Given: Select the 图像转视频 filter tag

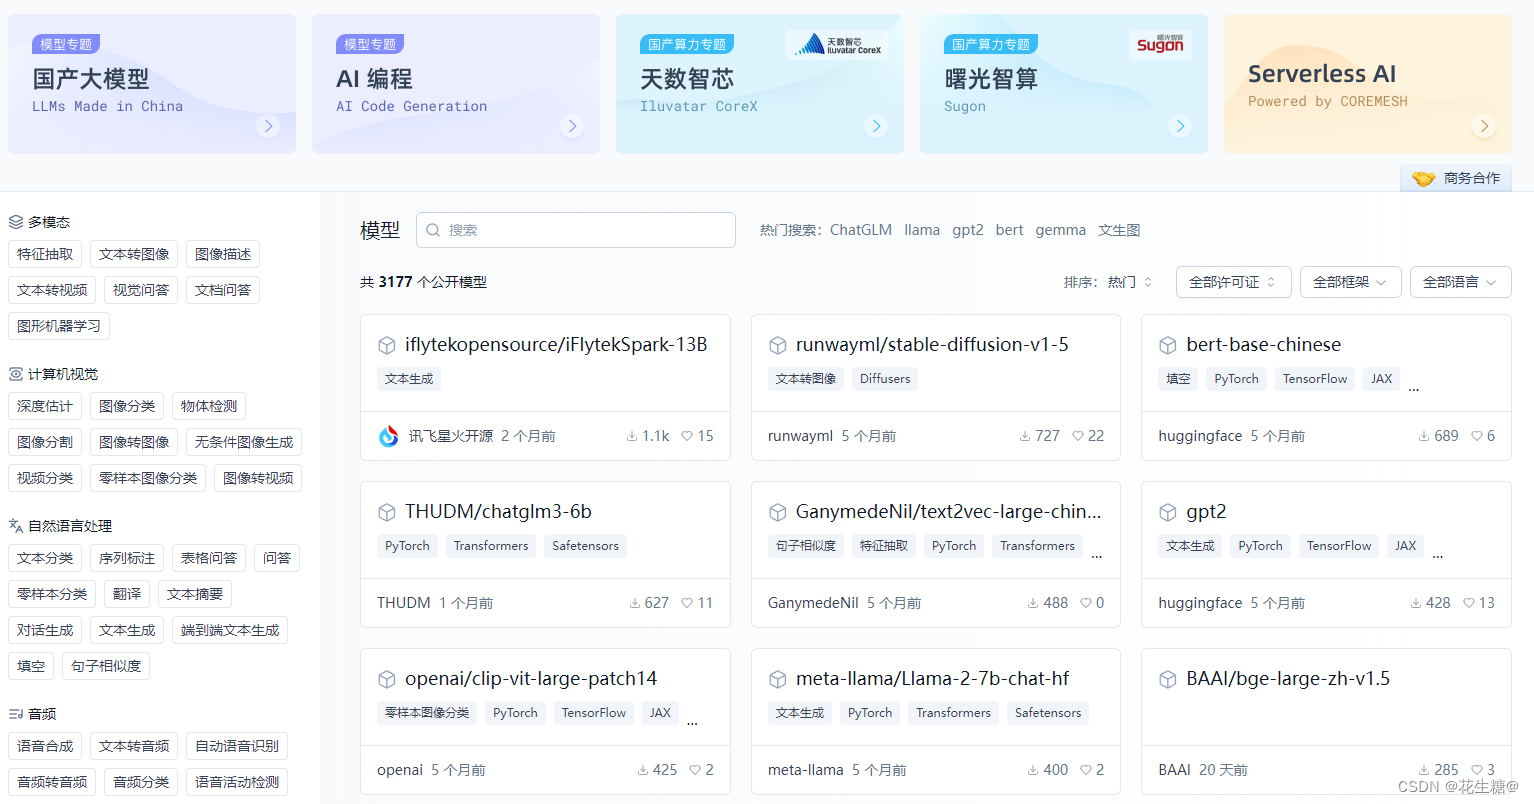Looking at the screenshot, I should point(258,478).
